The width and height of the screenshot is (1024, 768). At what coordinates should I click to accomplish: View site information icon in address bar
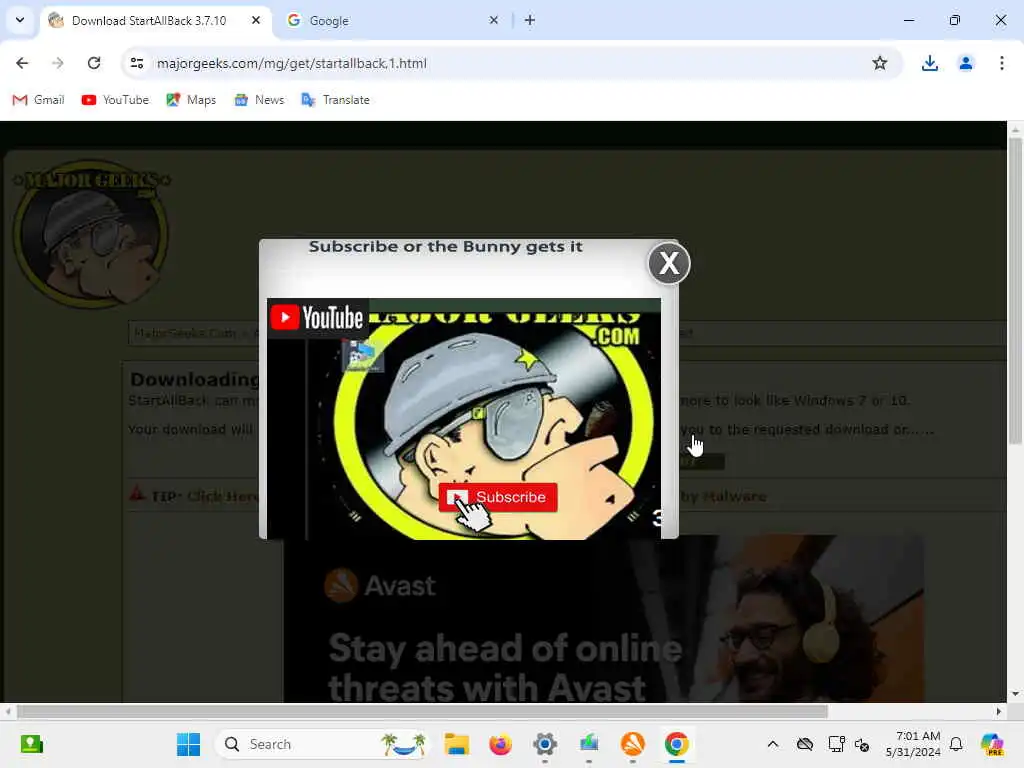136,63
